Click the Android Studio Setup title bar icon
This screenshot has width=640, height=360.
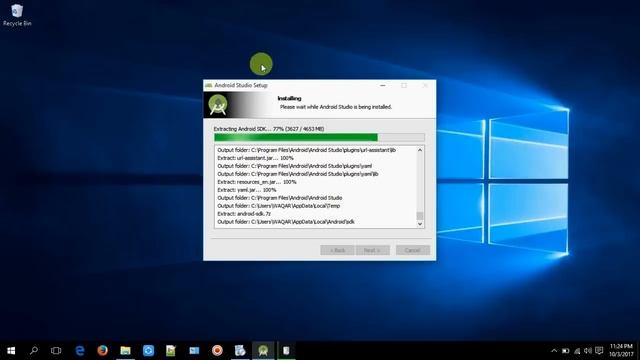click(209, 85)
